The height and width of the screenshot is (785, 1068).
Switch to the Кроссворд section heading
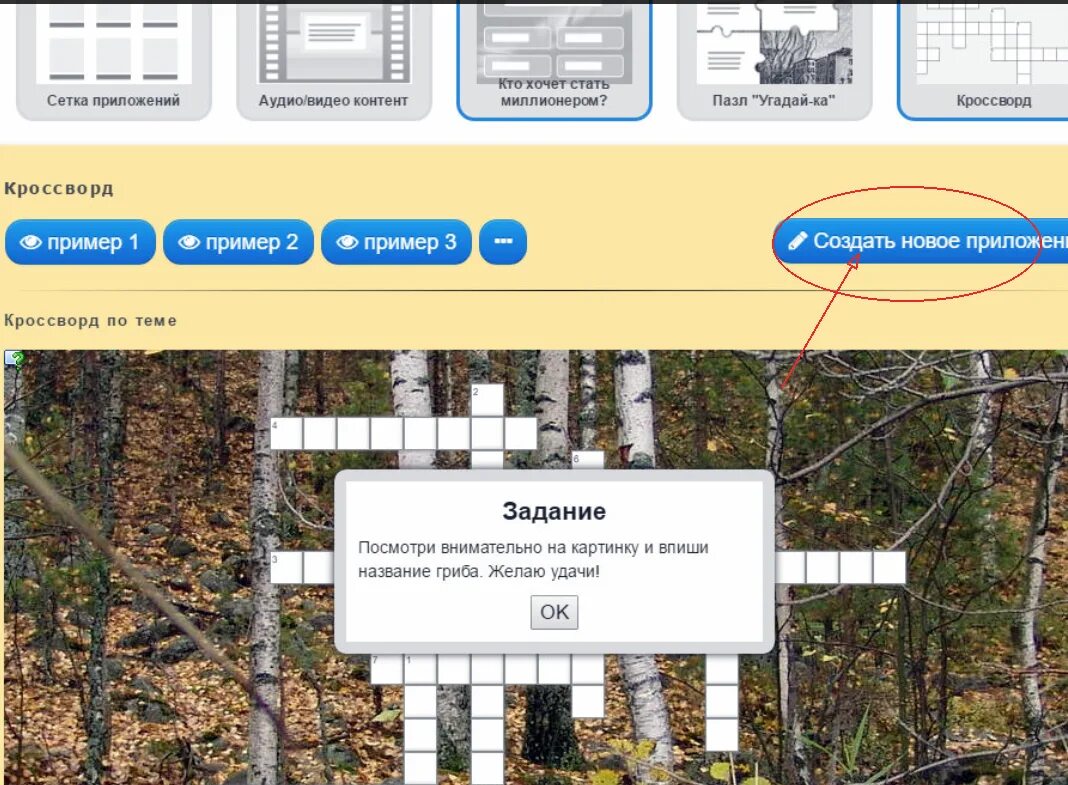(59, 188)
